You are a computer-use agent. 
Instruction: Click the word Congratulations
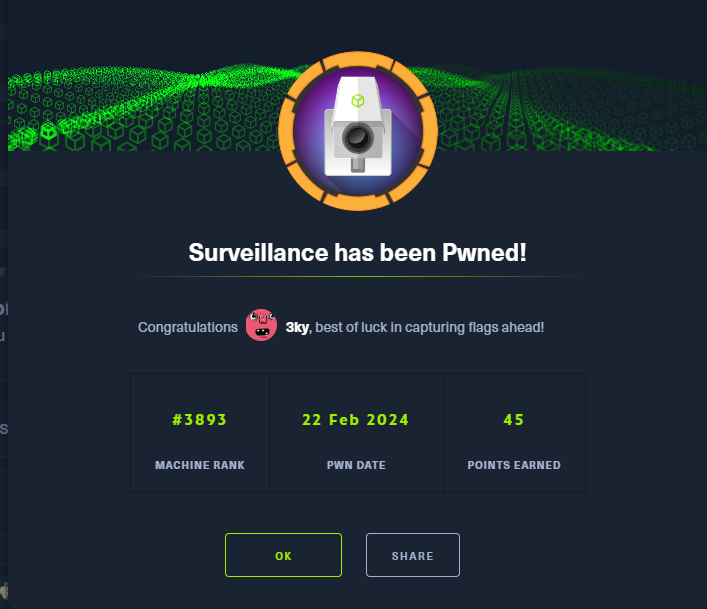188,328
